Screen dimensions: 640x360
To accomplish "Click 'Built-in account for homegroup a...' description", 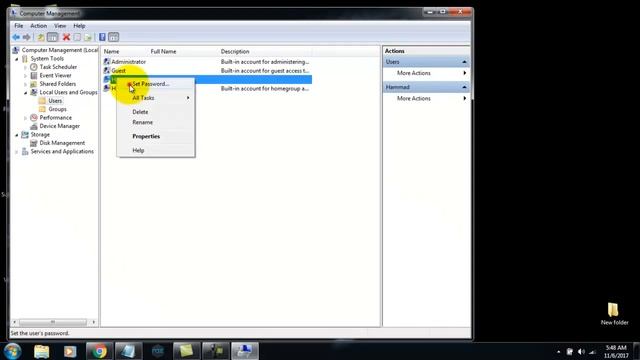I will coord(264,89).
